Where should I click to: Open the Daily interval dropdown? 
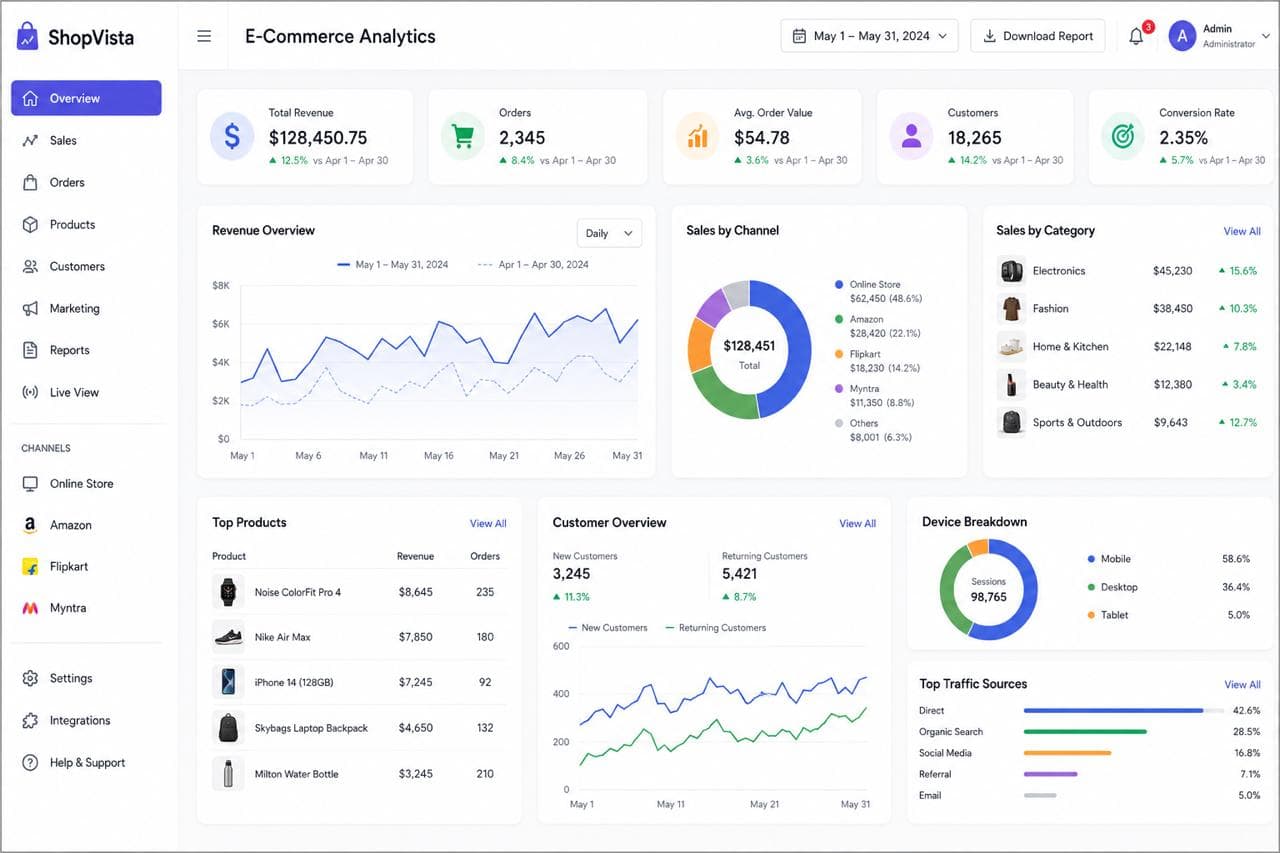pyautogui.click(x=609, y=233)
